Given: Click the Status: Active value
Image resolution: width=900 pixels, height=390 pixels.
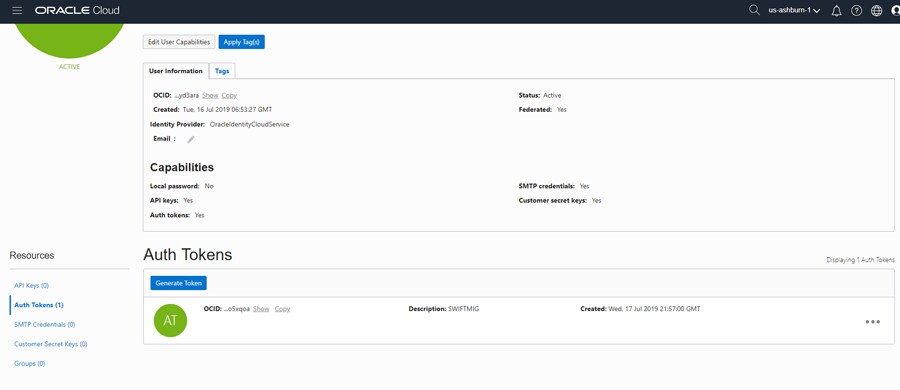Looking at the screenshot, I should pos(552,95).
